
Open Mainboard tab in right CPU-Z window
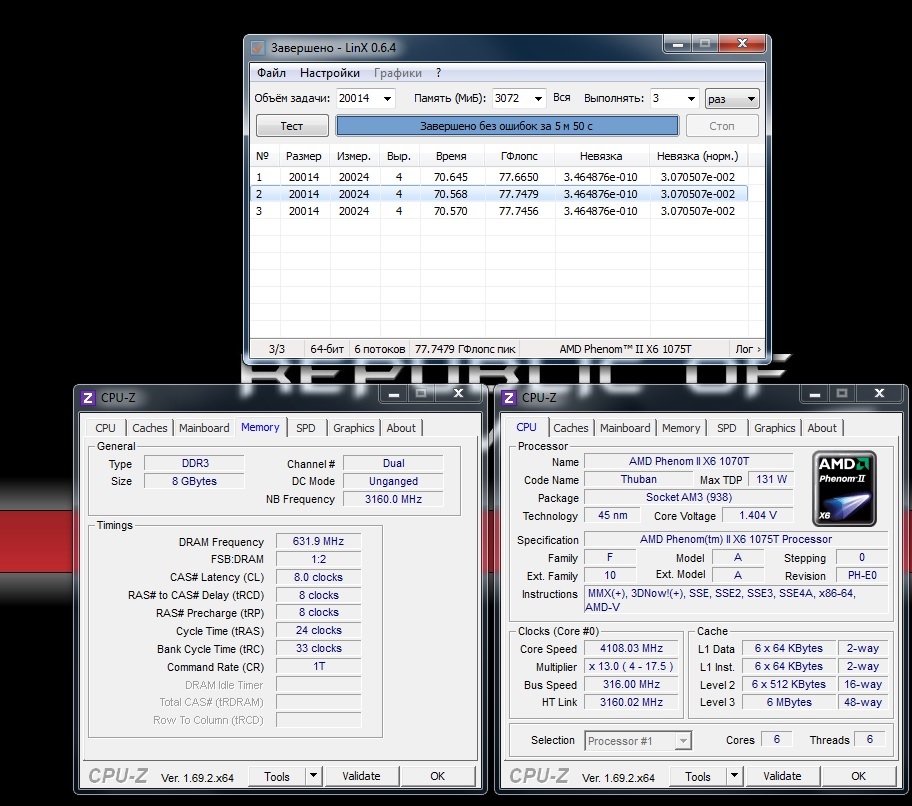[625, 428]
